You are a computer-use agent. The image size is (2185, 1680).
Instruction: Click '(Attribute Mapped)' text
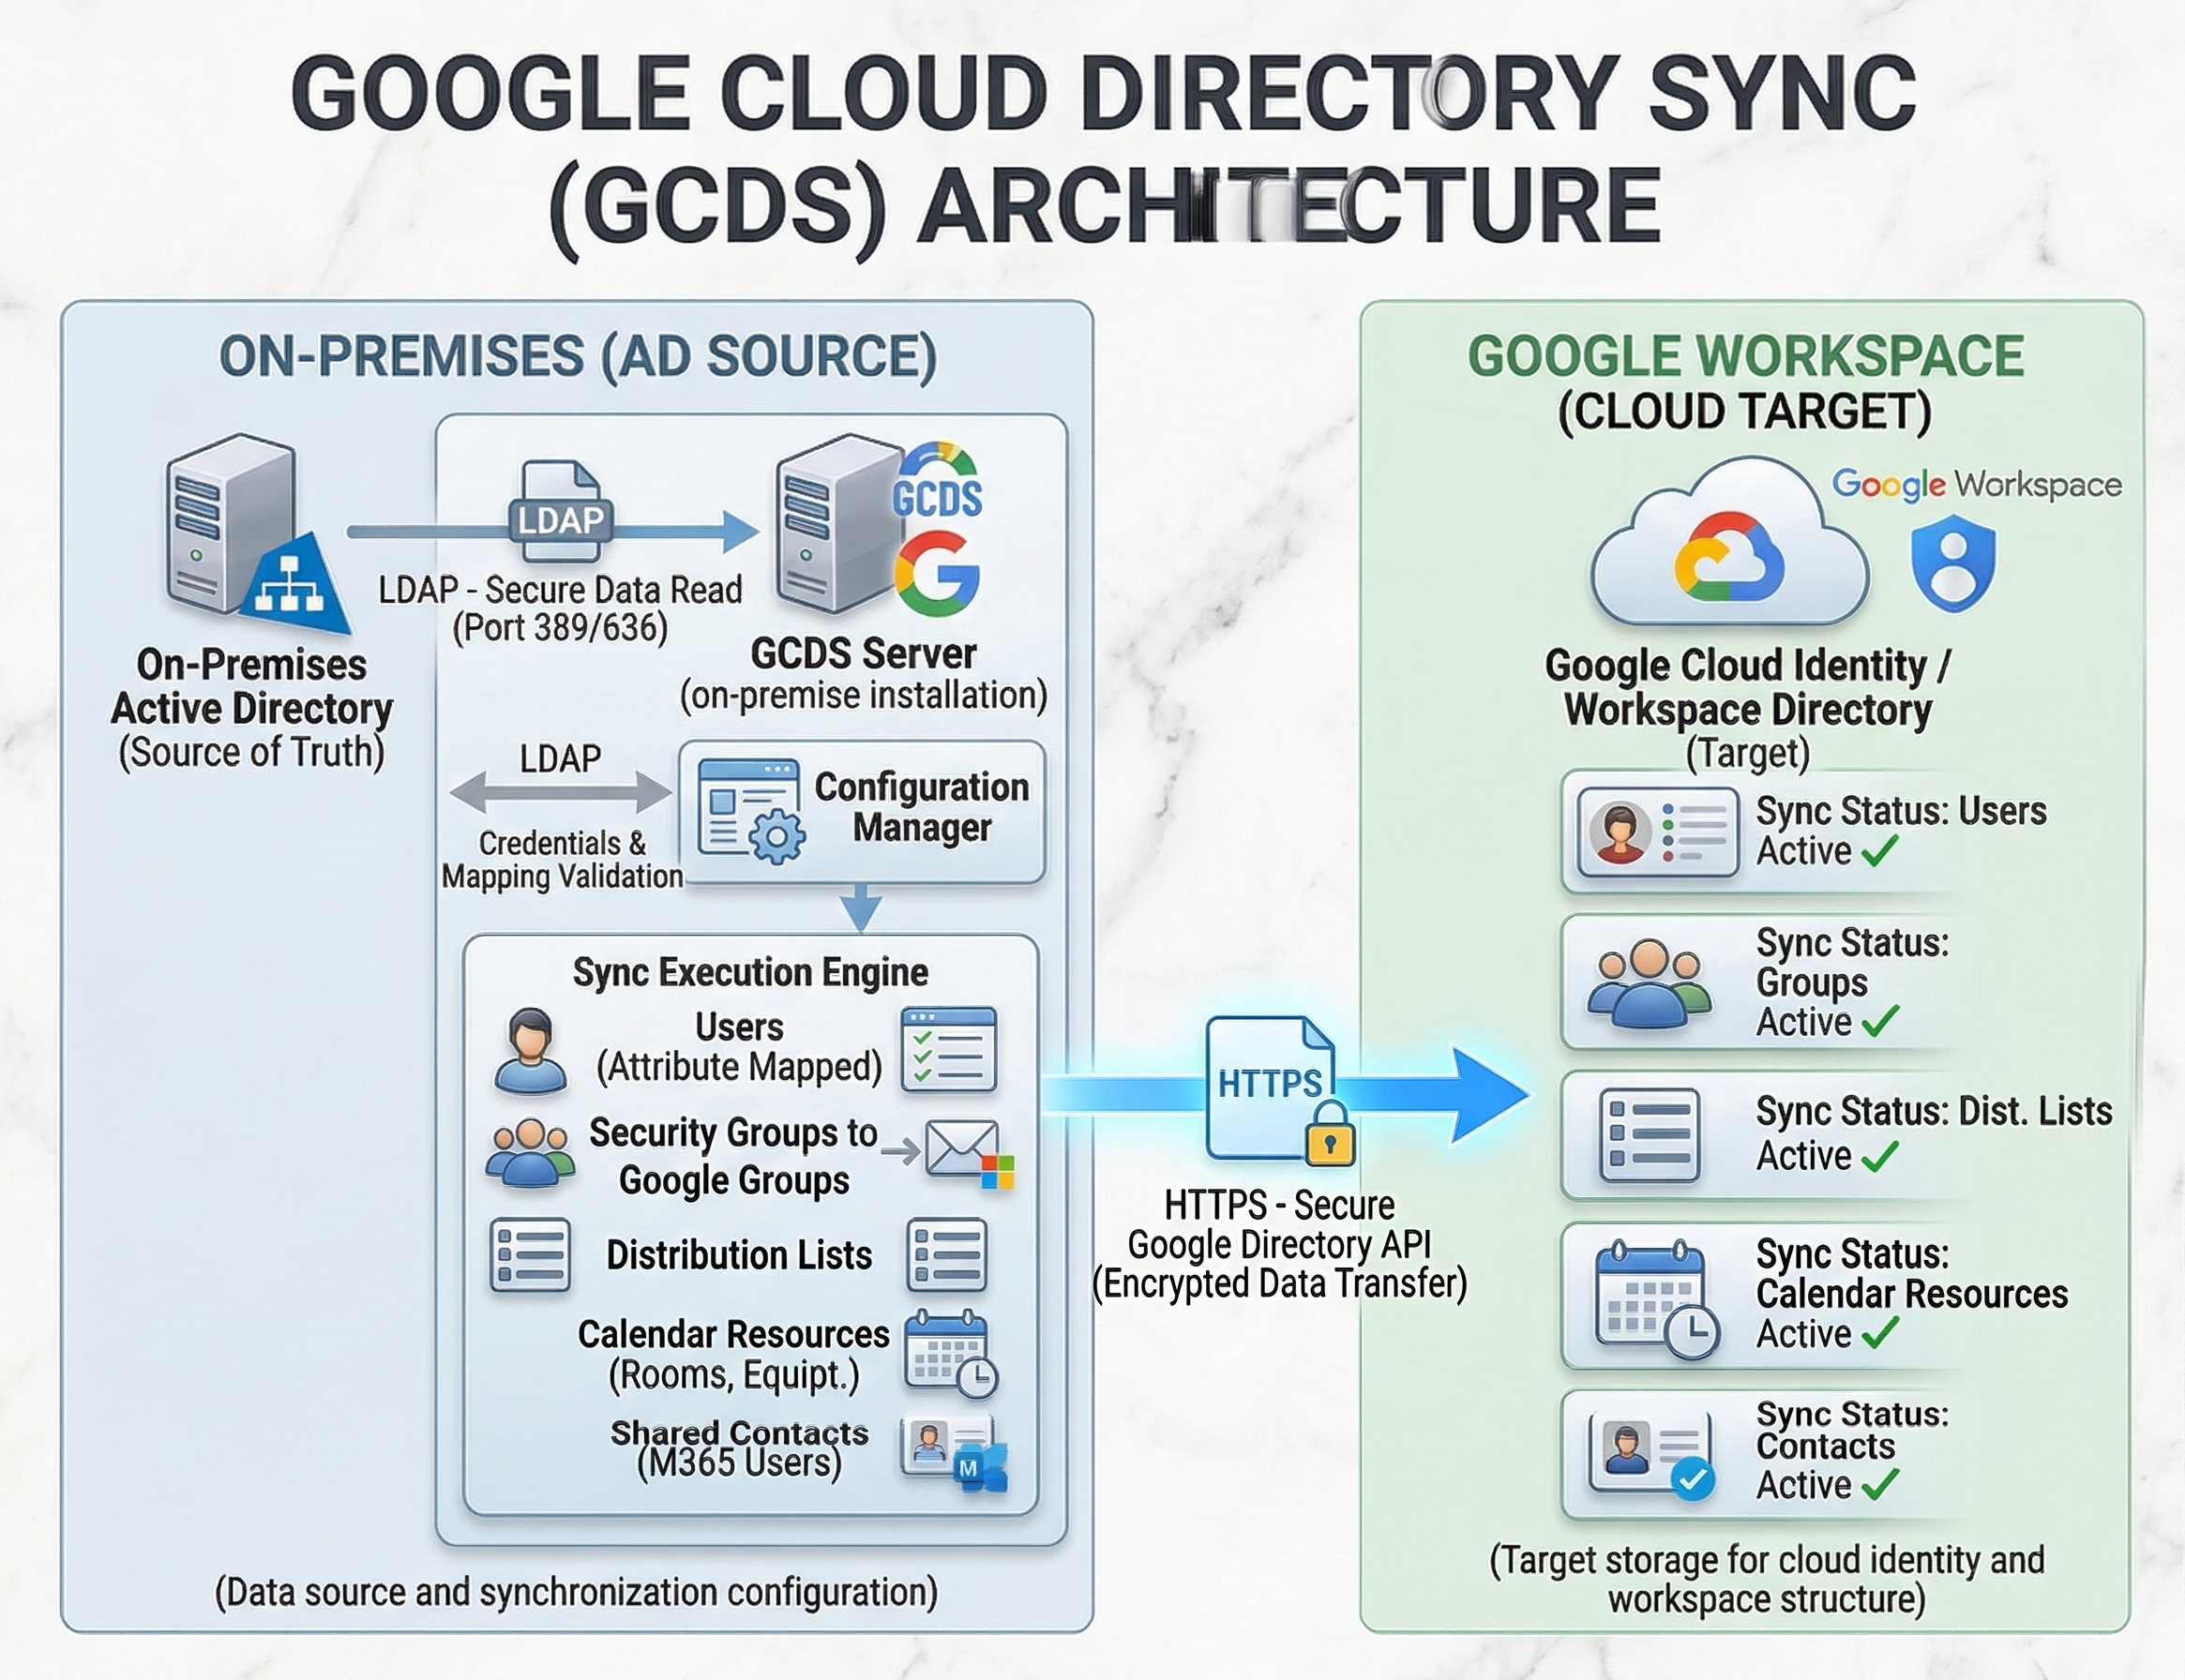739,1067
